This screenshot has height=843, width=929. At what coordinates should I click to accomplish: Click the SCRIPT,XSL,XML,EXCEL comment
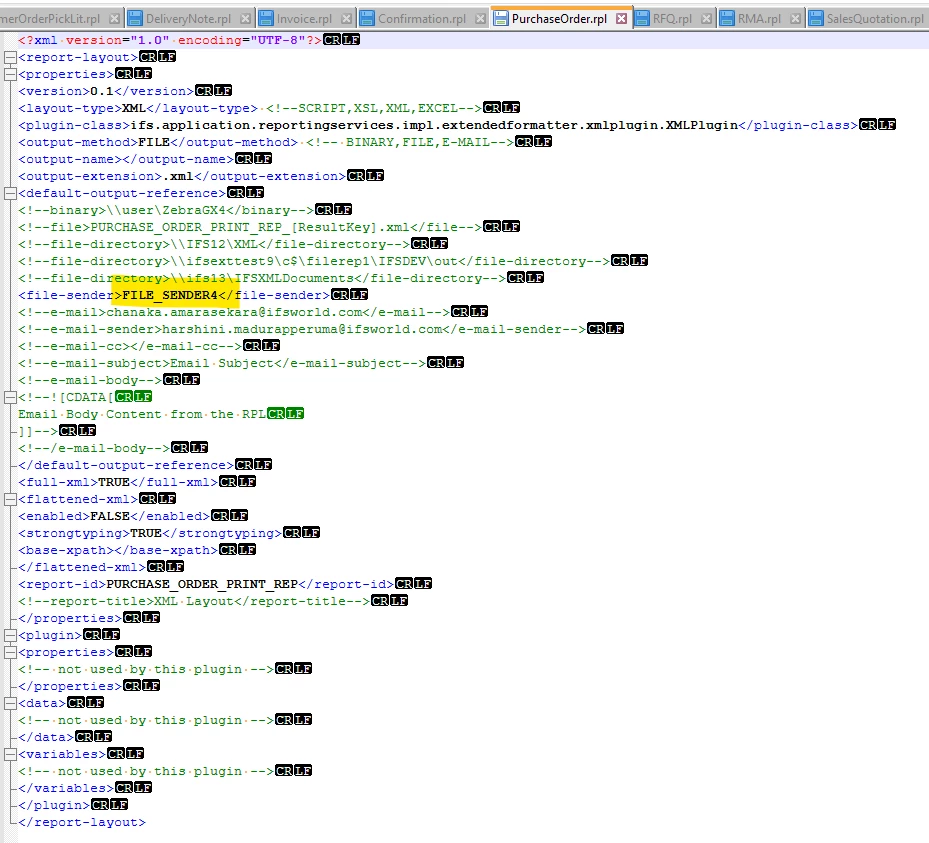pos(374,108)
